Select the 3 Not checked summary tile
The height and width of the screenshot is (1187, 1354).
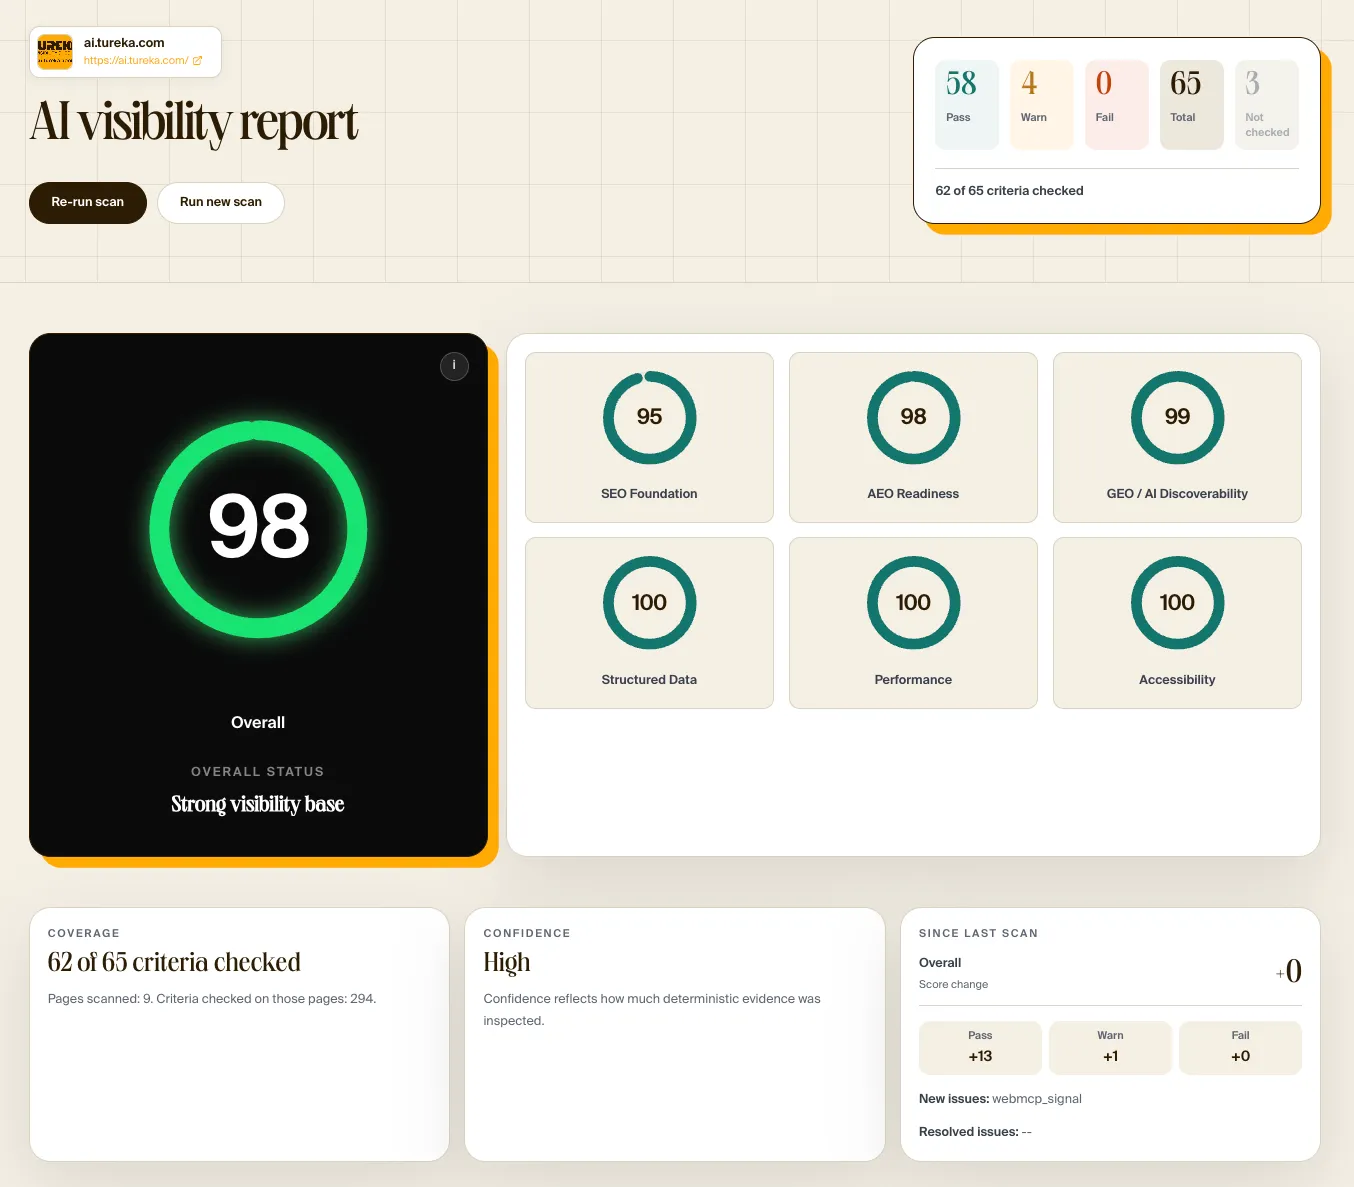click(x=1267, y=105)
